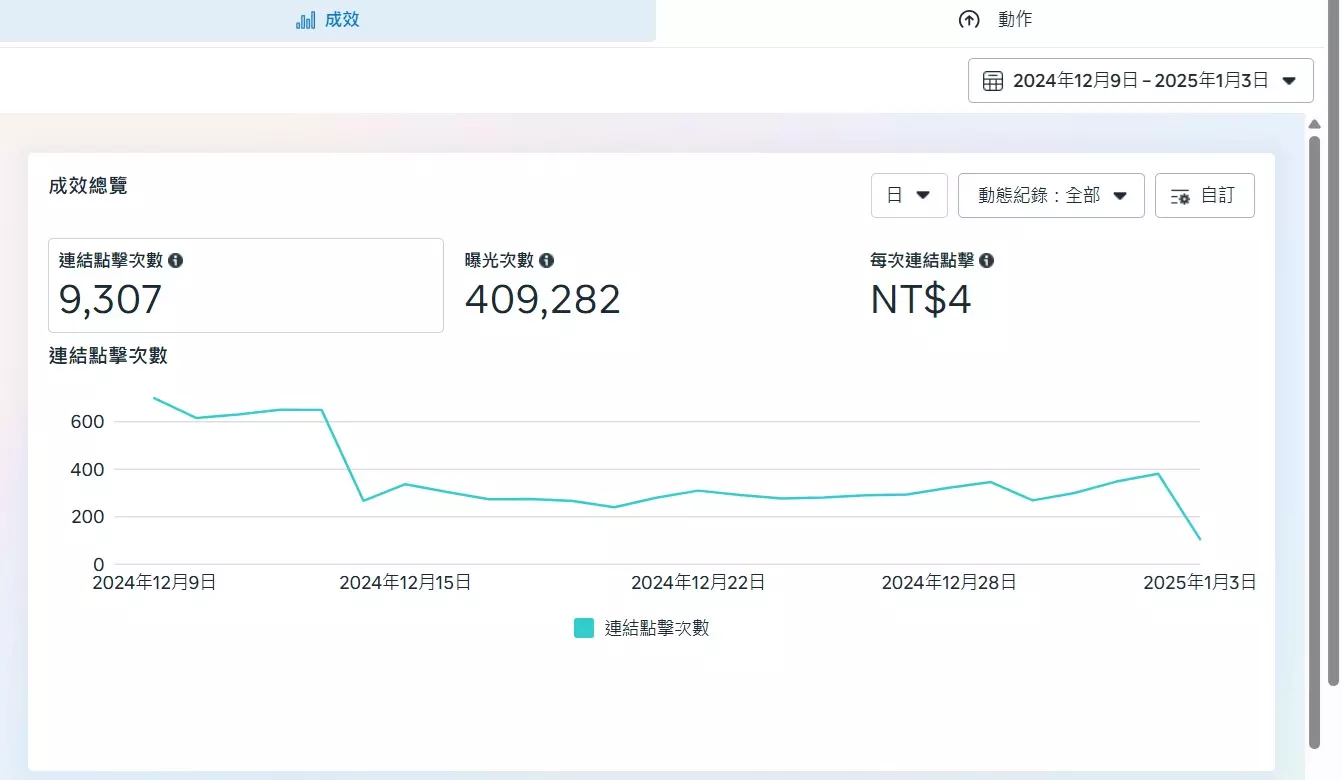Click info icon beside 曝光次數
Screen dimensions: 1342x780
(547, 260)
